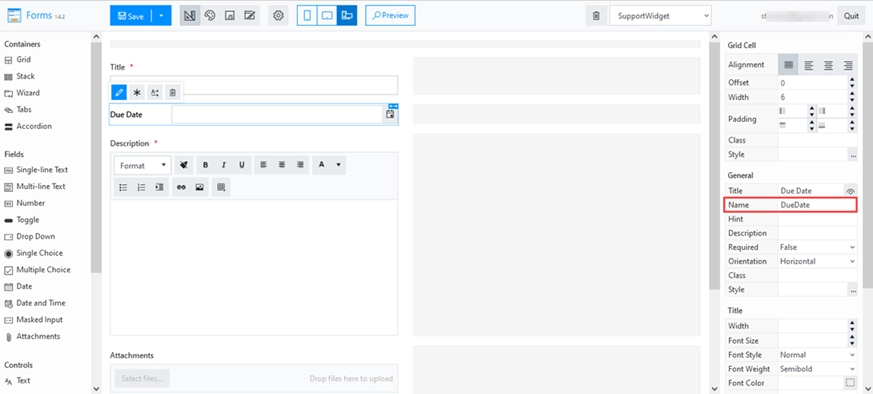The image size is (873, 394).
Task: Open the Font Color picker swatch
Action: (x=850, y=383)
